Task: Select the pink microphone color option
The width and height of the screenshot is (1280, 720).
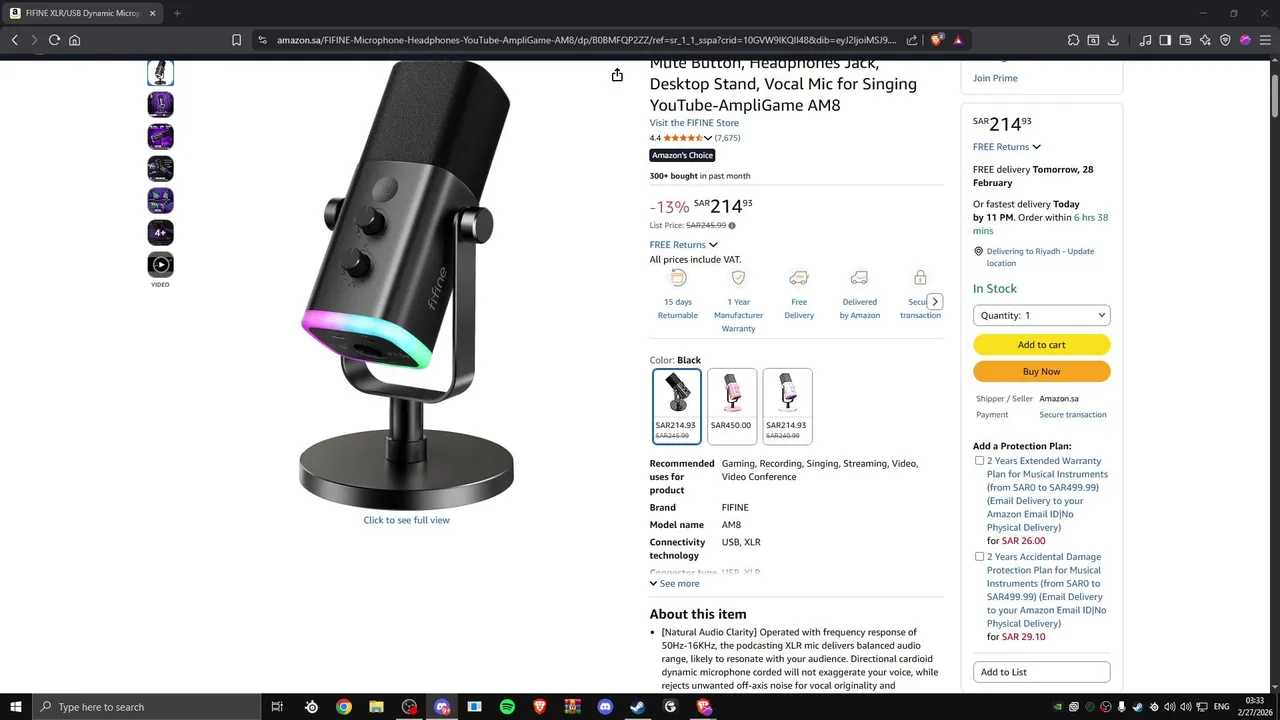Action: coord(732,406)
